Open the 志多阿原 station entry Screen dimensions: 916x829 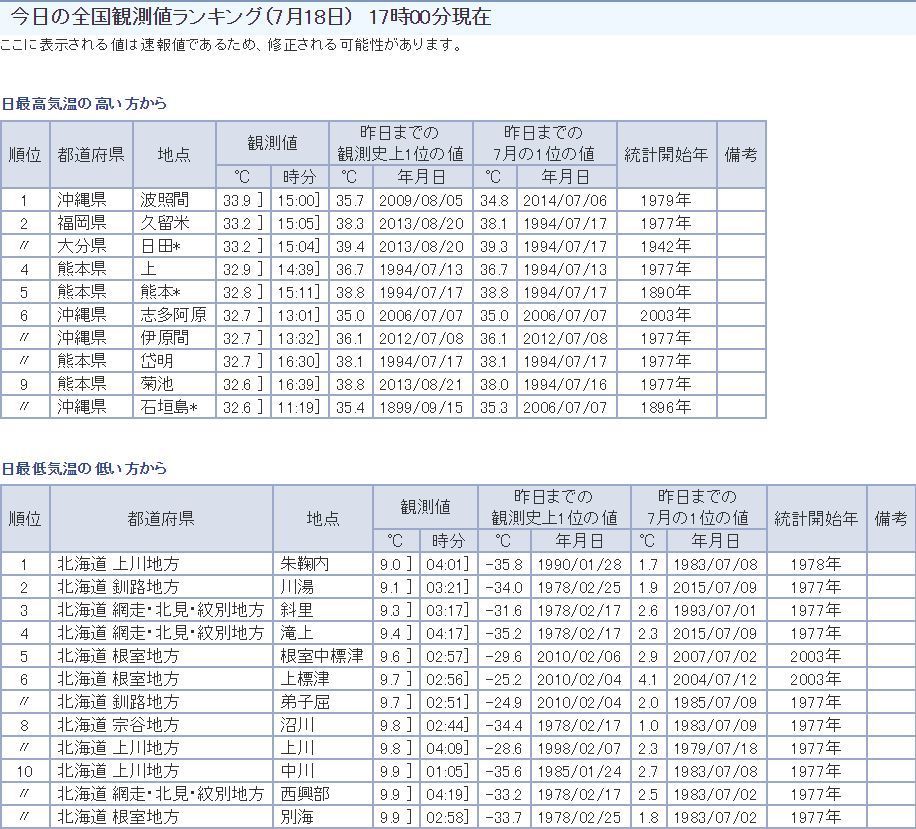[x=173, y=315]
